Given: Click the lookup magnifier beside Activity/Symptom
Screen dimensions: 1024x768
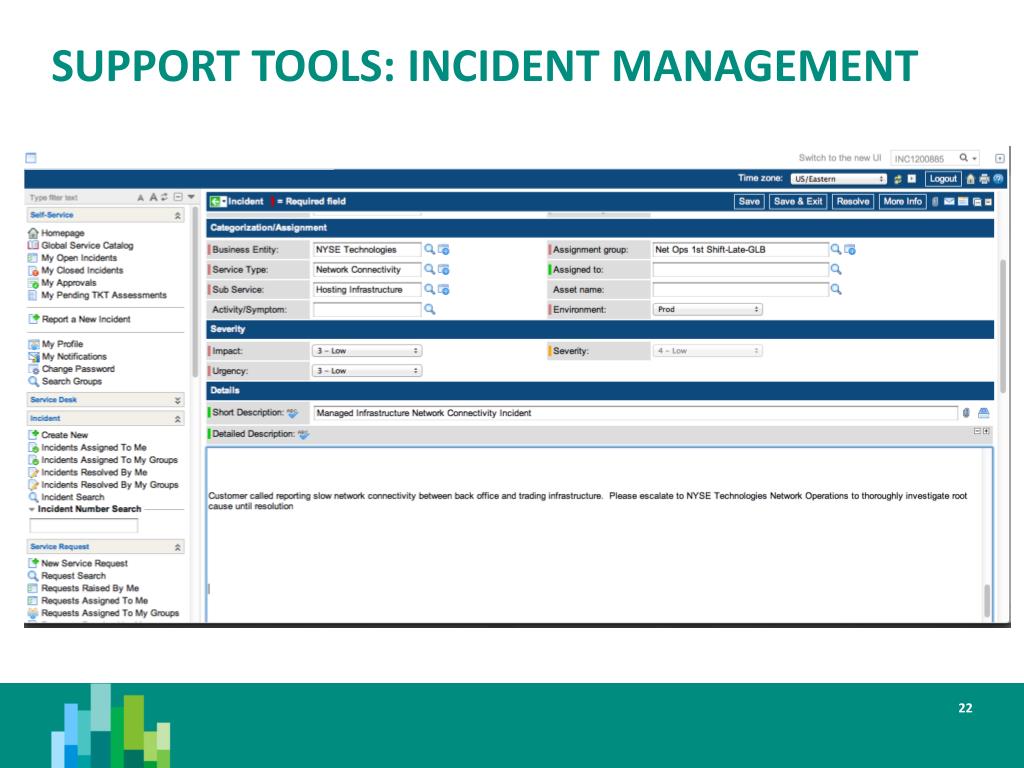Looking at the screenshot, I should [429, 310].
